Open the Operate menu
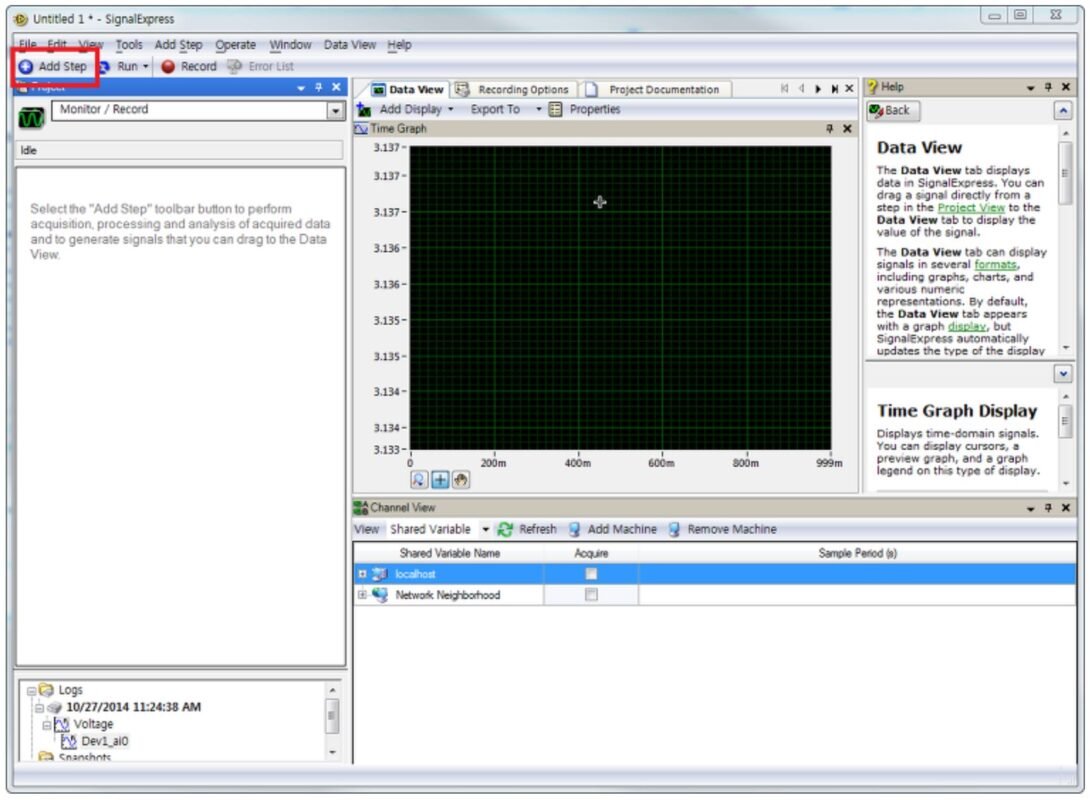 235,45
